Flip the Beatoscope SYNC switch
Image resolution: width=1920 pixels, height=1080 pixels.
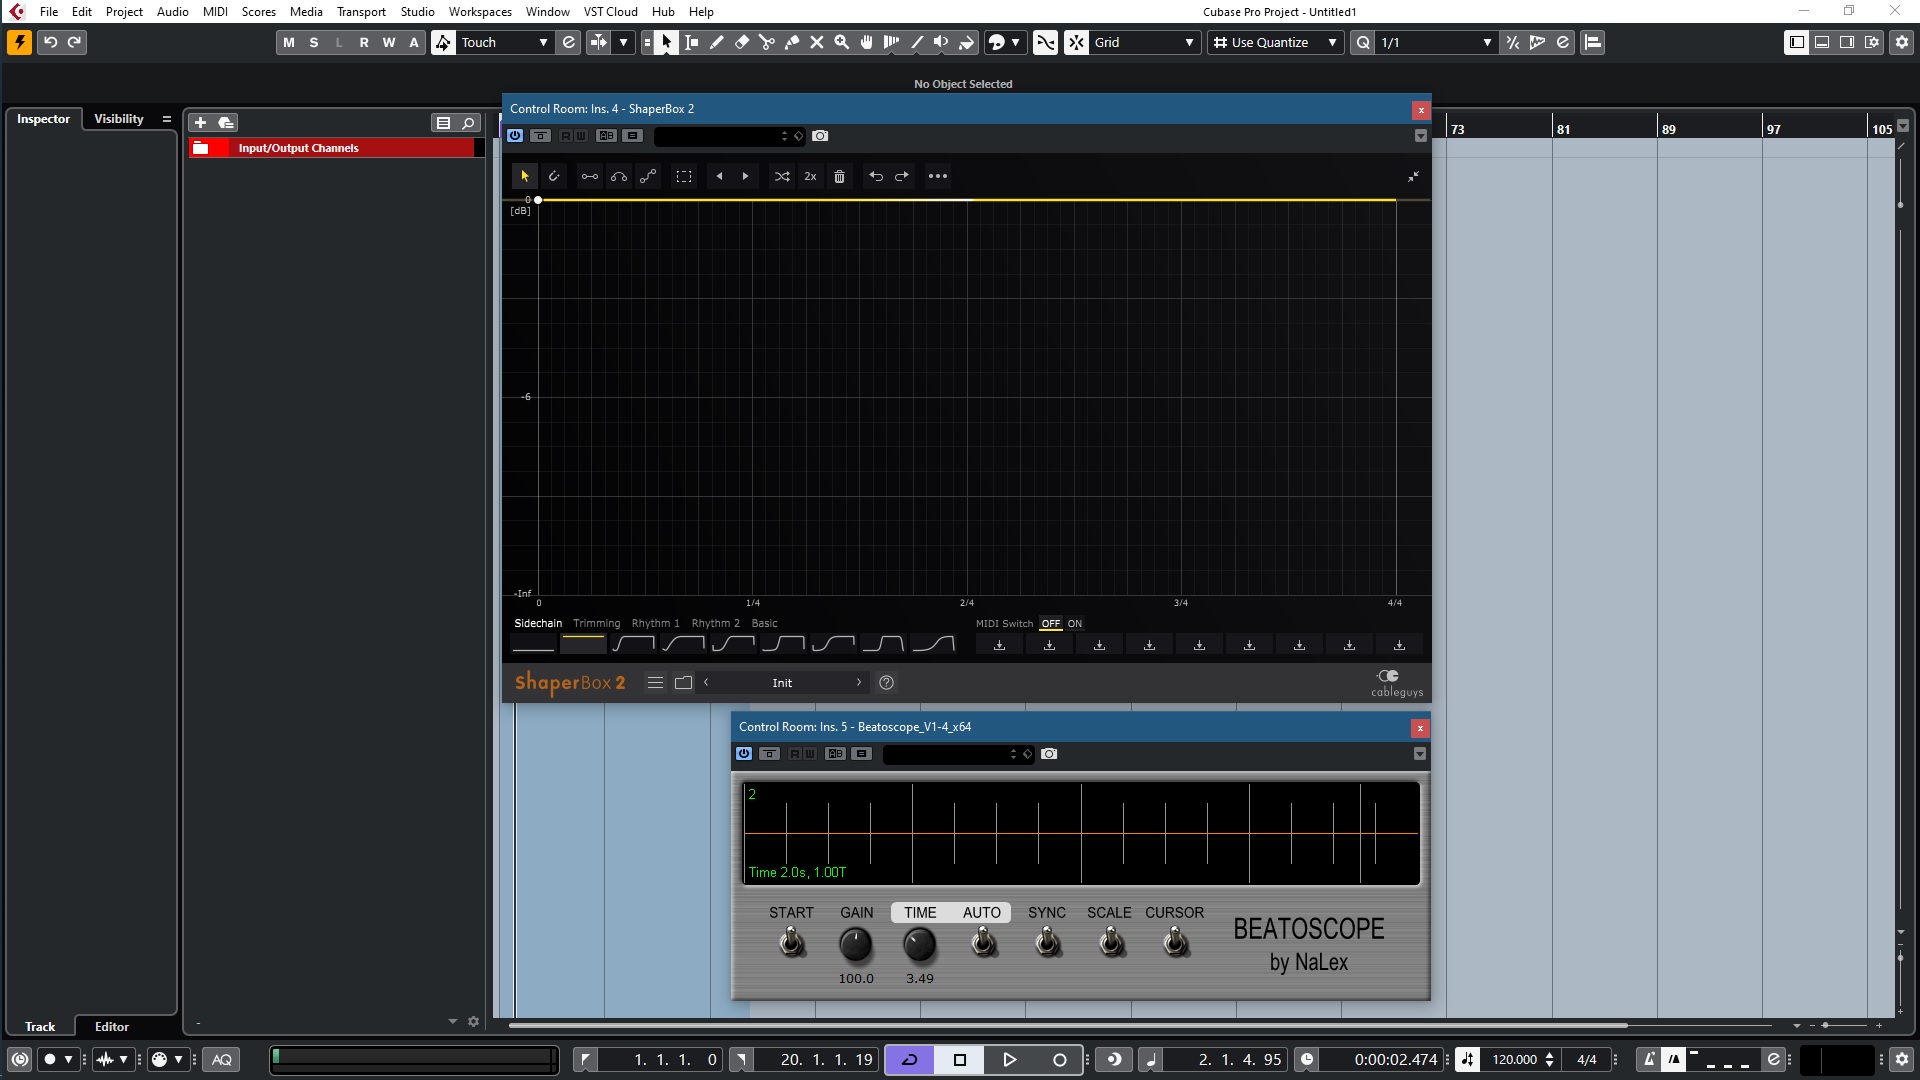coord(1047,942)
